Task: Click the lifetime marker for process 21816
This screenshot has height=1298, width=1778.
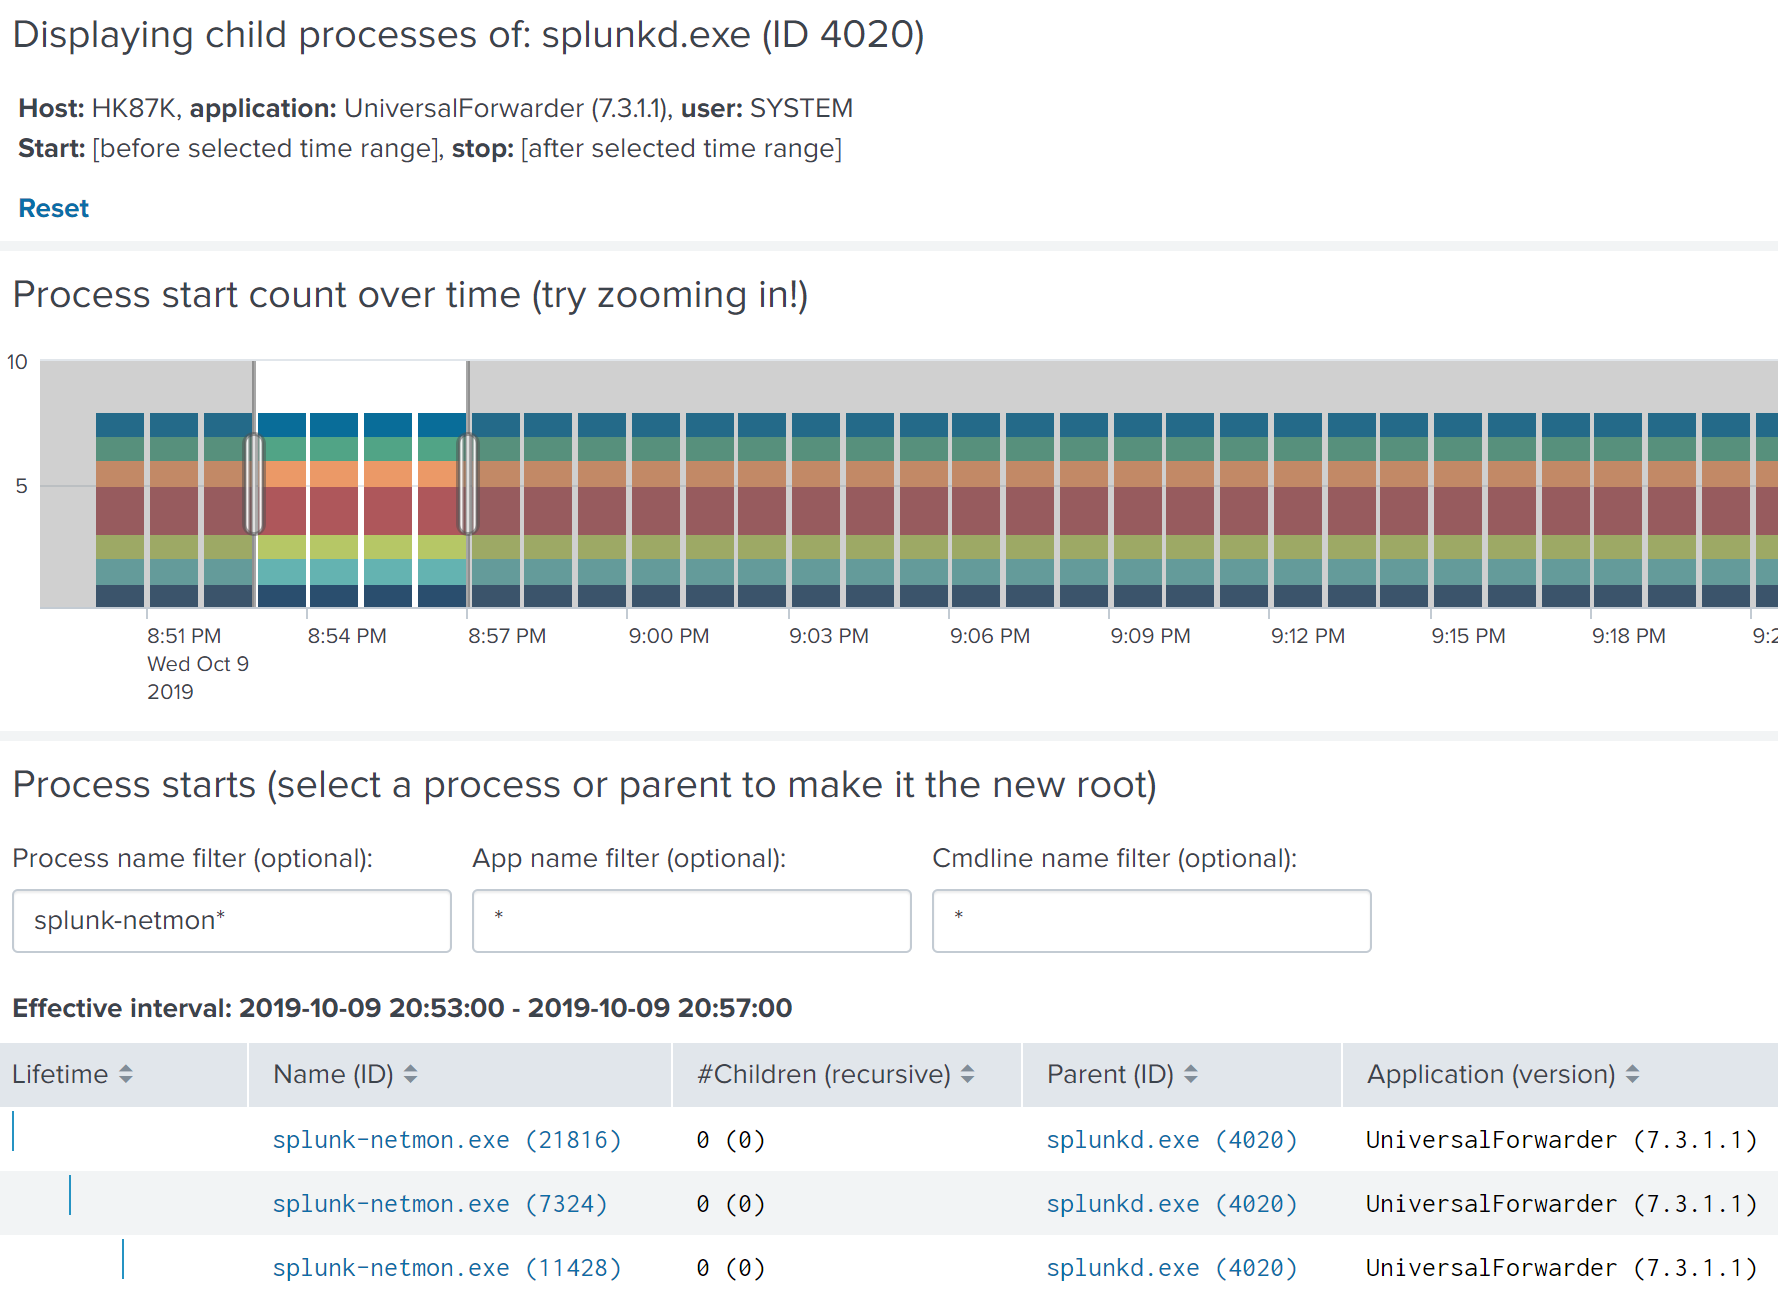Action: click(13, 1131)
